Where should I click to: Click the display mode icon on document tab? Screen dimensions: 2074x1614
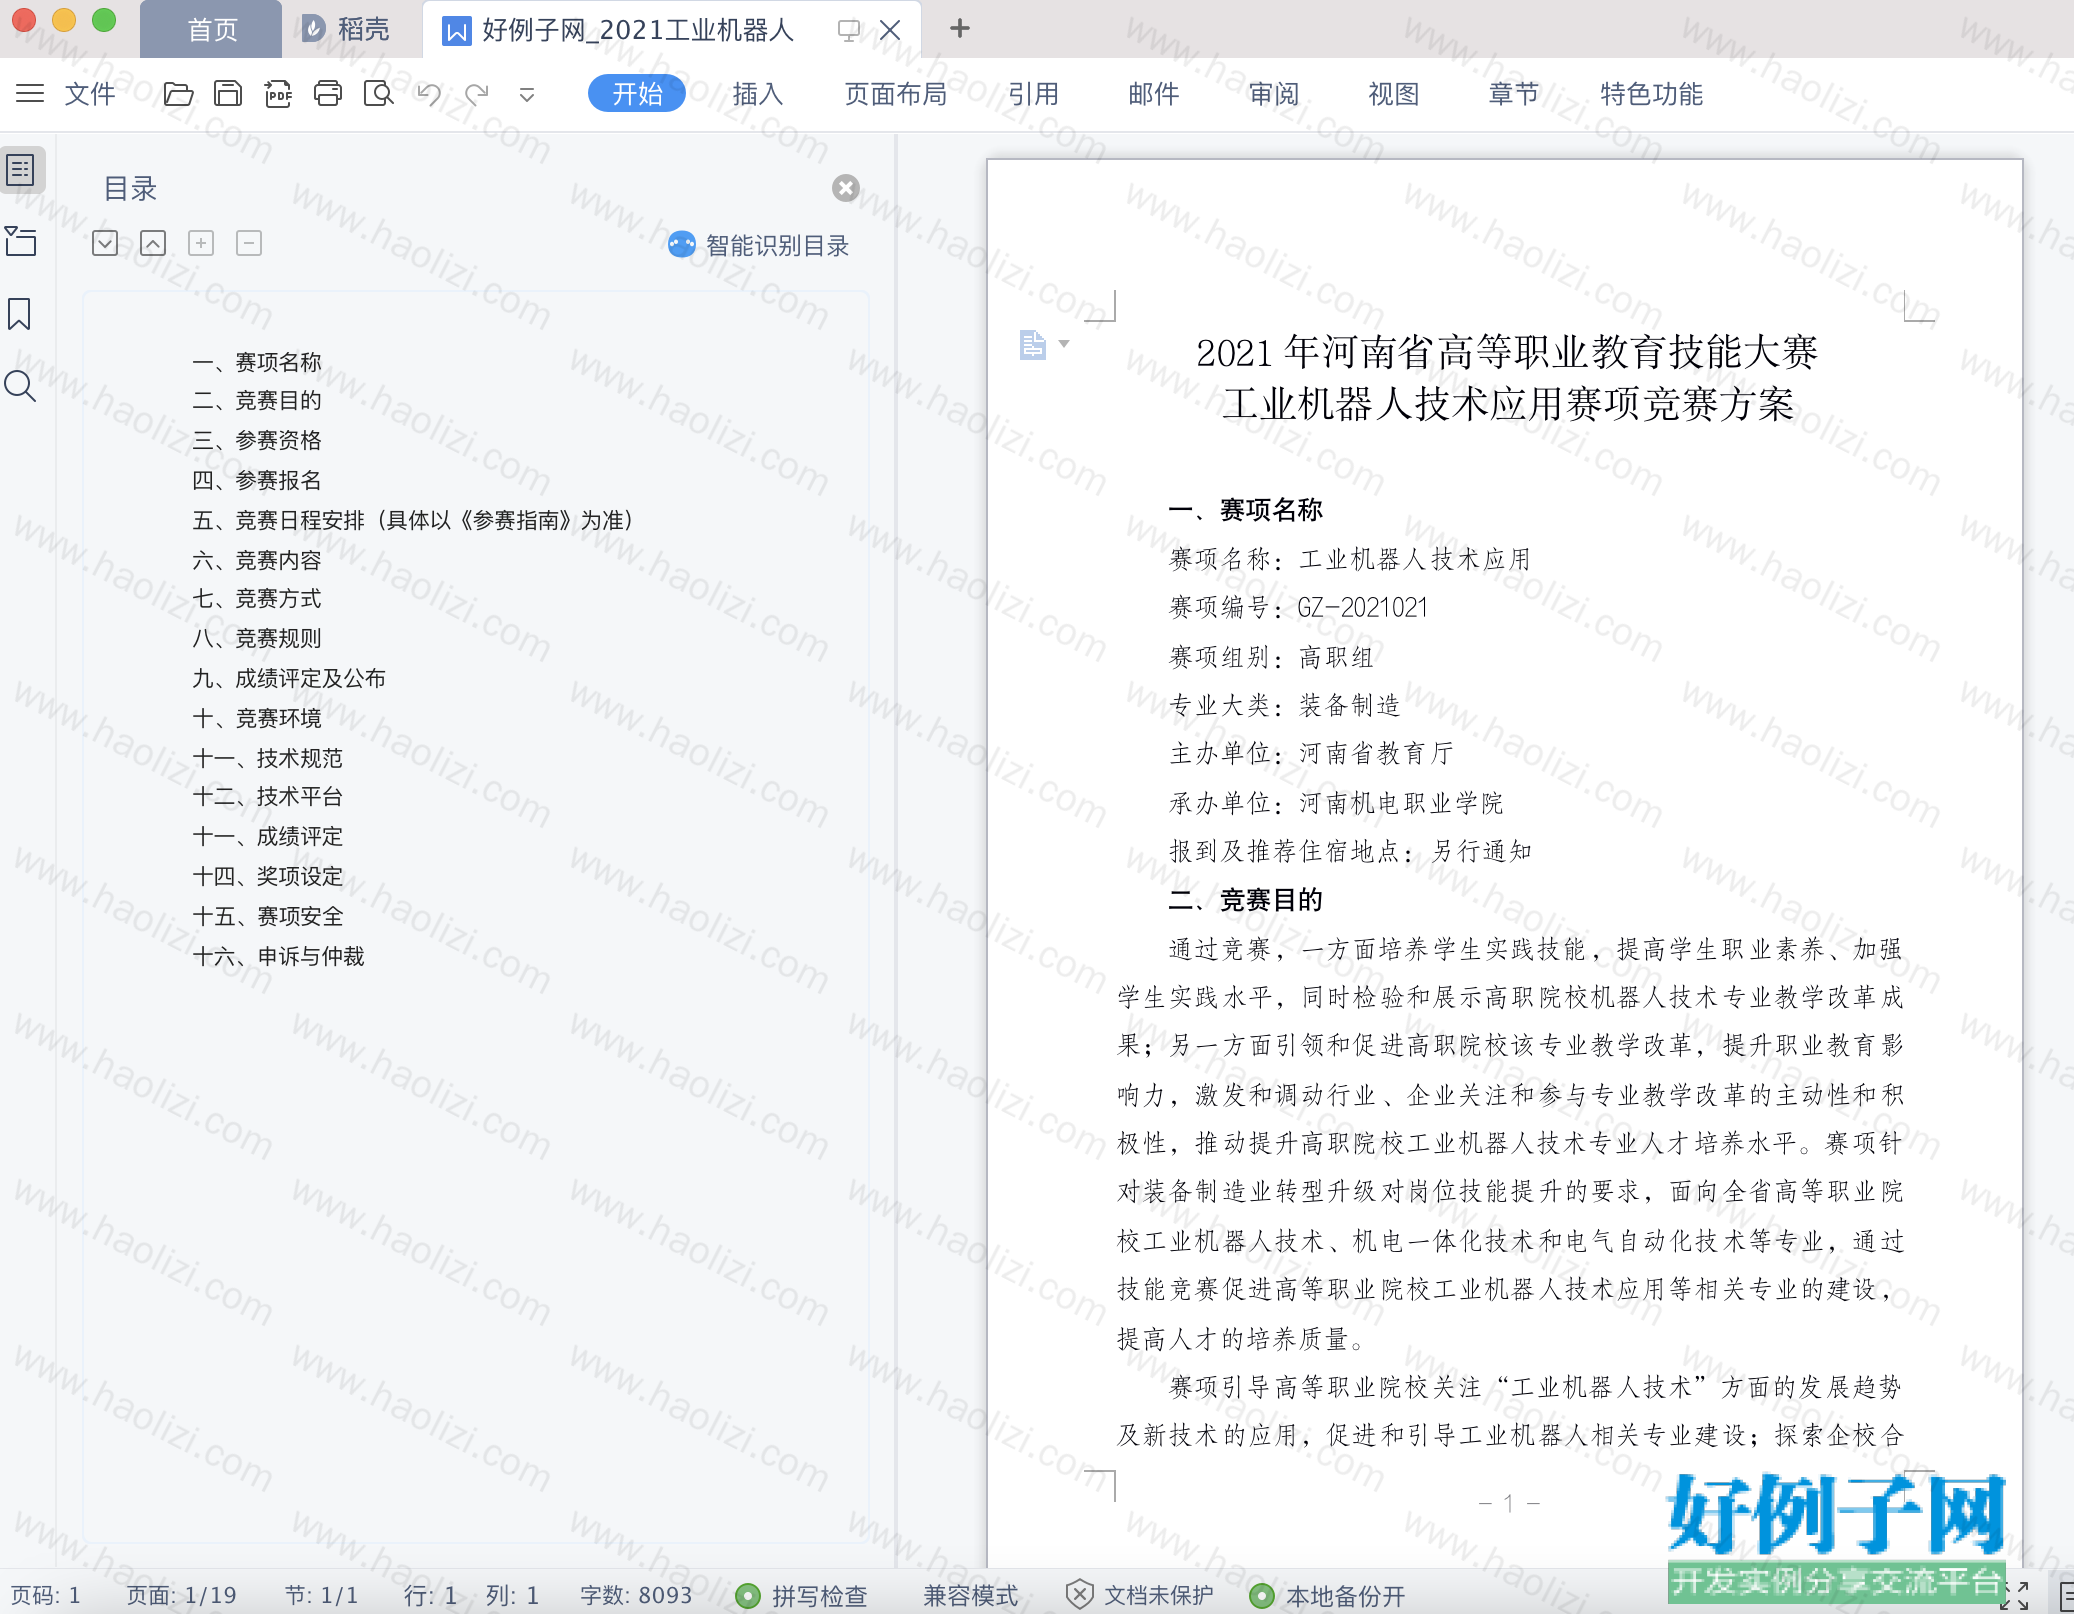click(x=849, y=31)
